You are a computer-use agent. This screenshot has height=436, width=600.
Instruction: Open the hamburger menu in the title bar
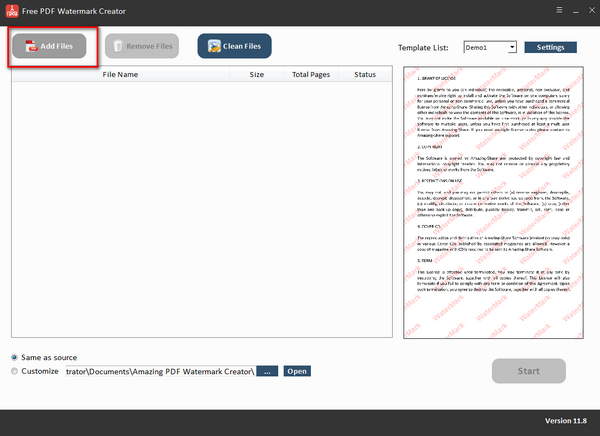(x=559, y=10)
